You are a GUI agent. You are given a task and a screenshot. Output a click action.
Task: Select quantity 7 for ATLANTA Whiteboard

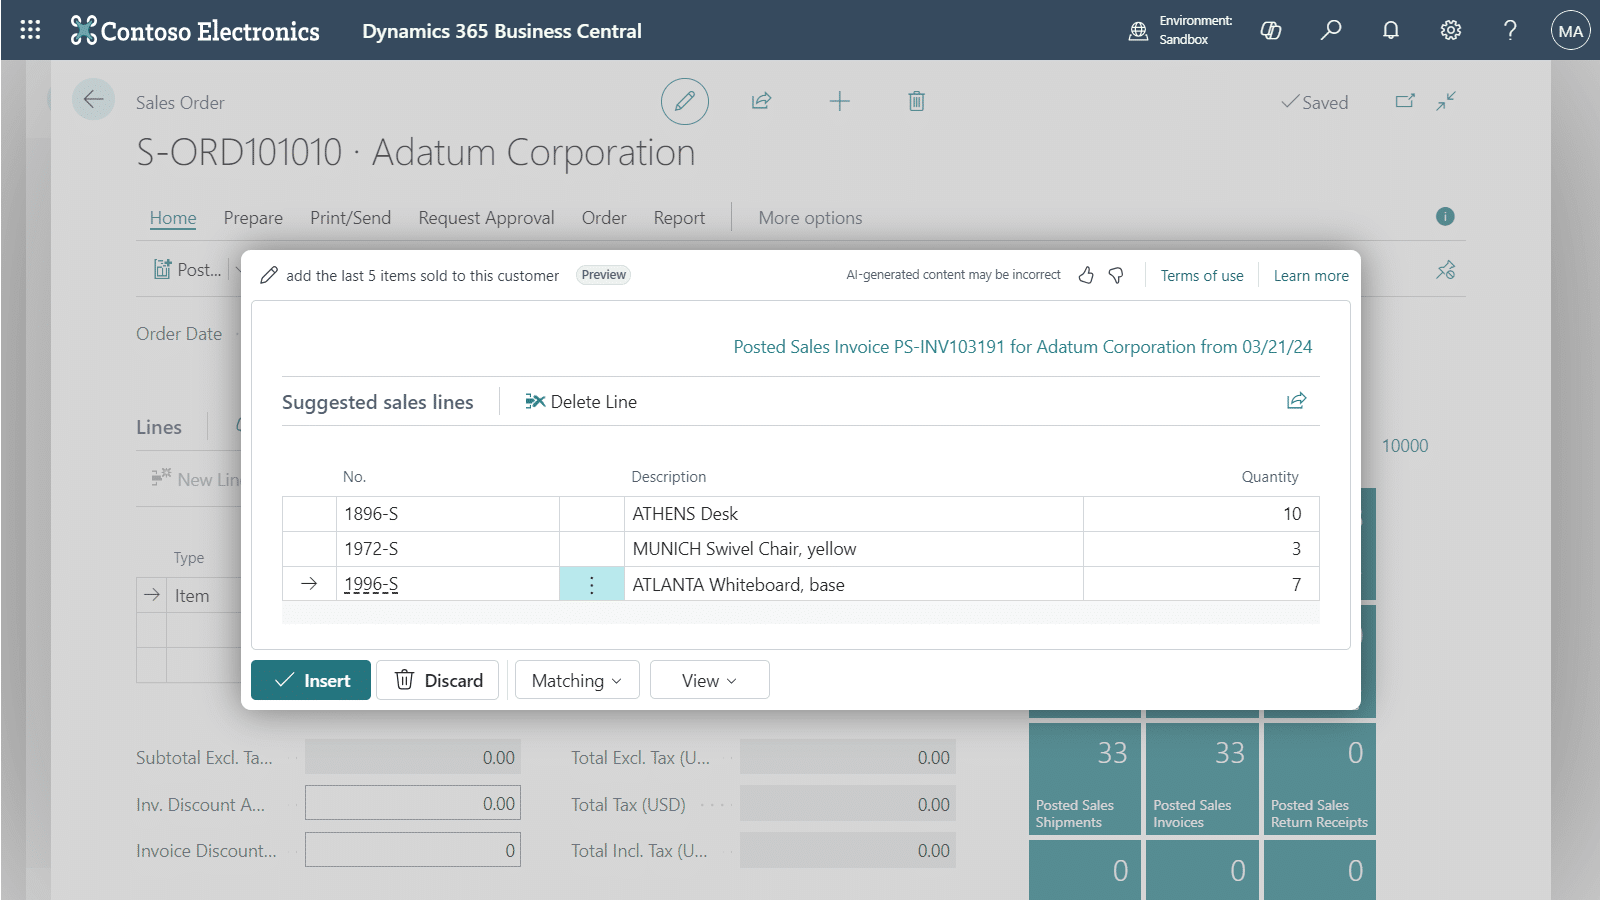point(1201,585)
